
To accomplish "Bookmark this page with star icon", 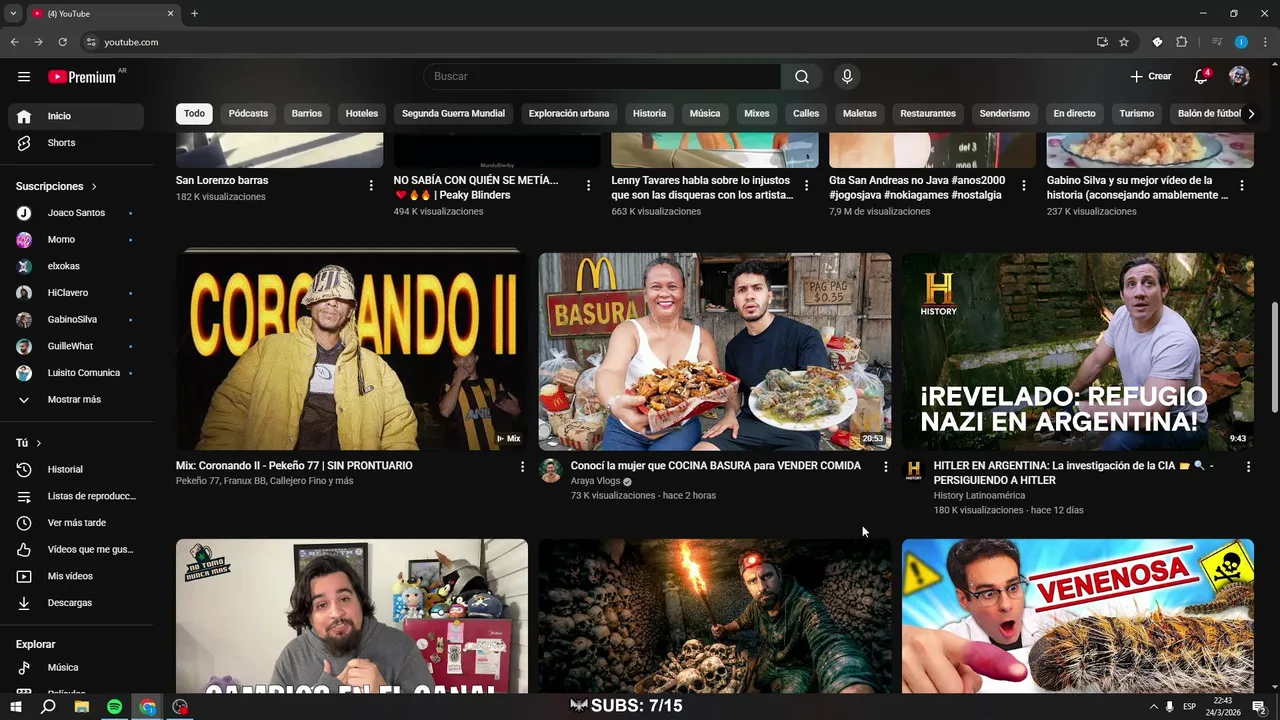I will coord(1124,42).
